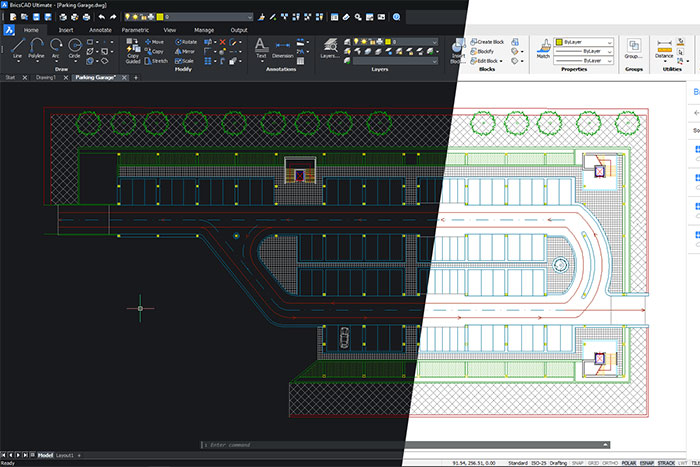Expand the Text tool dropdown arrow
The image size is (700, 467).
(261, 61)
